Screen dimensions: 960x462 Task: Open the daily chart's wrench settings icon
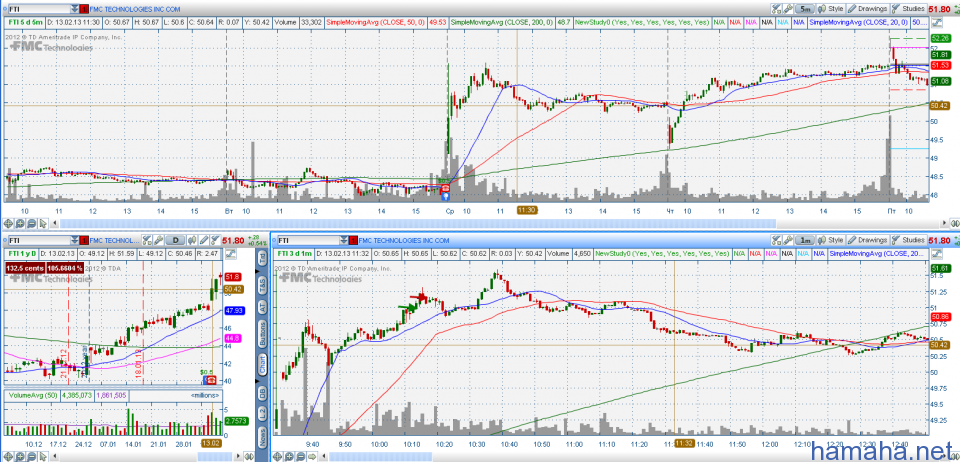click(x=159, y=240)
